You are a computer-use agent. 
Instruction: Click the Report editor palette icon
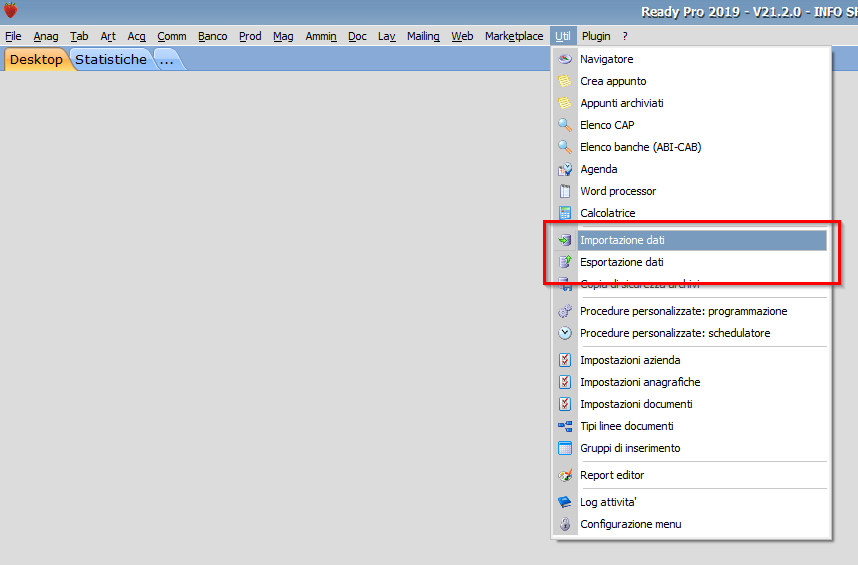coord(565,475)
